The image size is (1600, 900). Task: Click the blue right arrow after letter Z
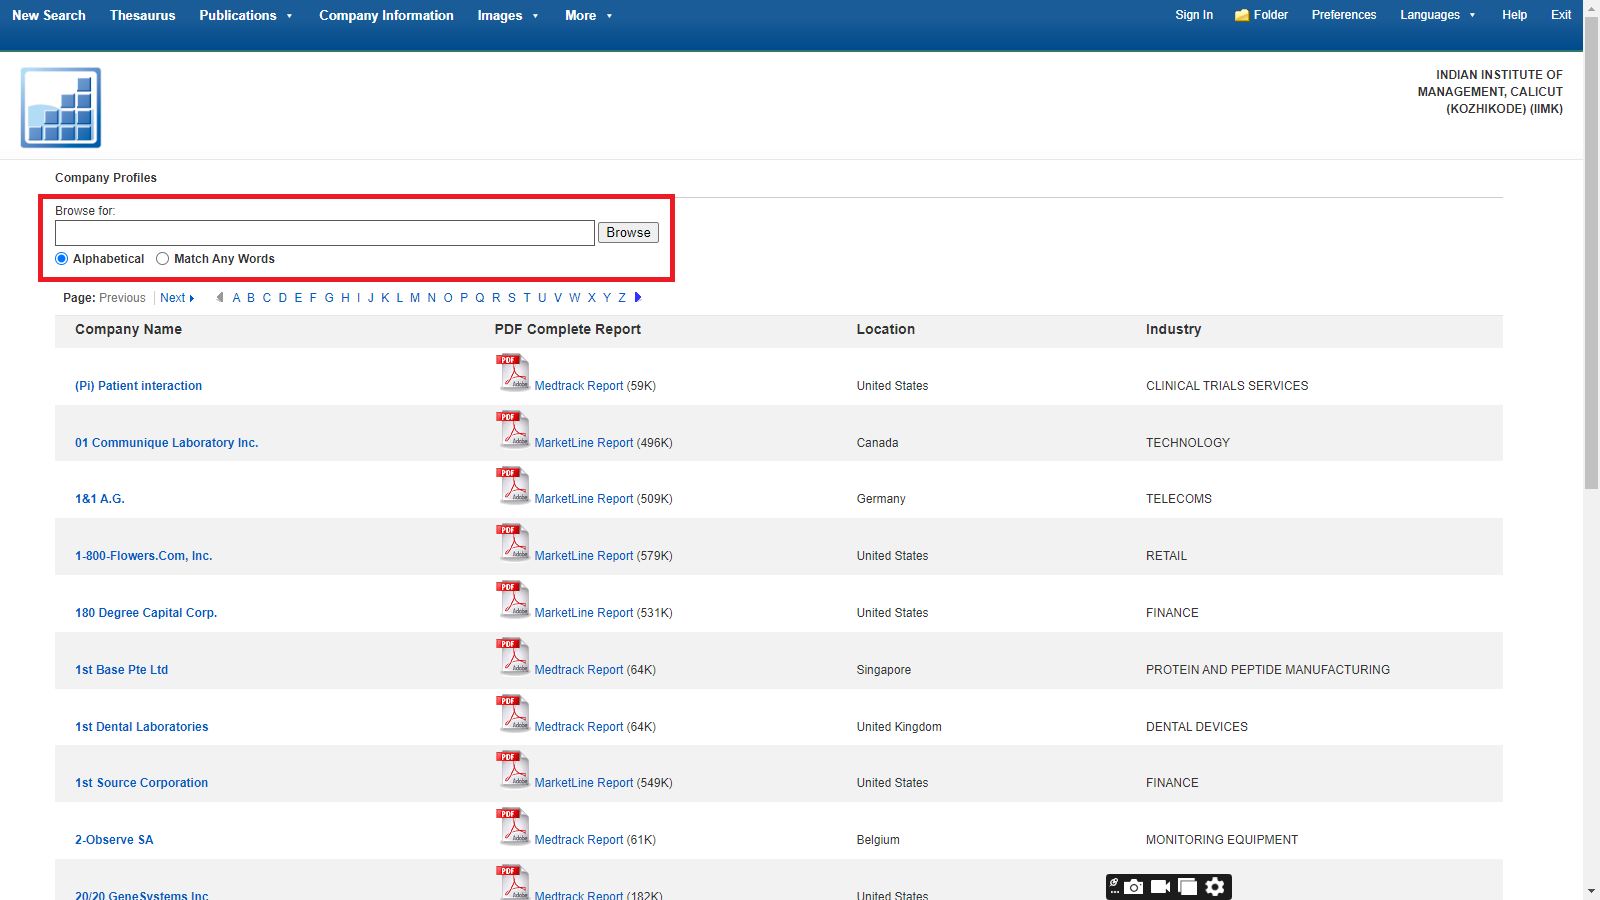tap(638, 298)
